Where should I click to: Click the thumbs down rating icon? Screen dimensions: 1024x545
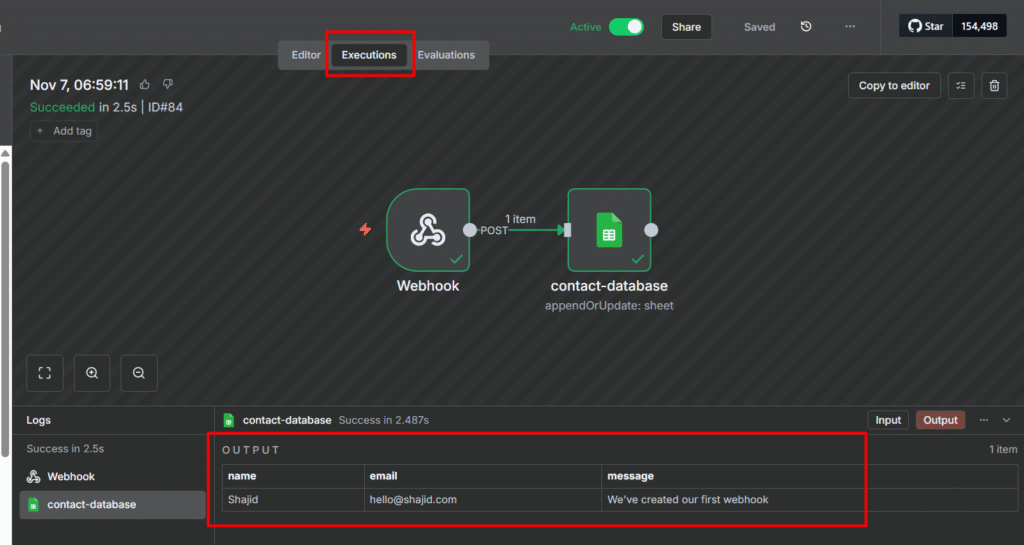pyautogui.click(x=168, y=85)
